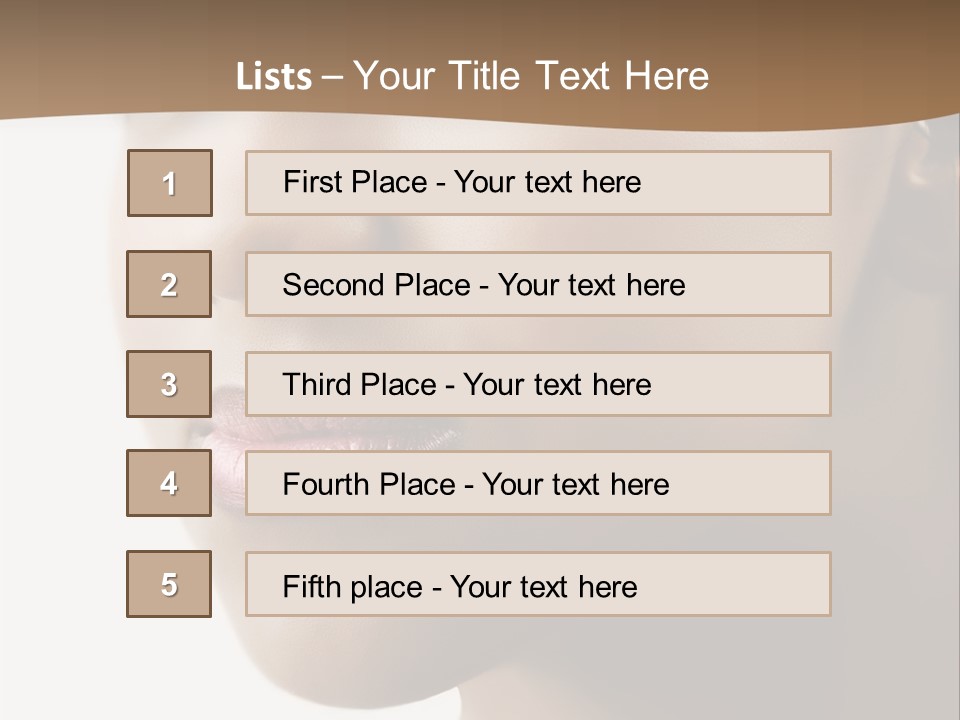Click the word Your in the heading
960x720 pixels.
(397, 77)
